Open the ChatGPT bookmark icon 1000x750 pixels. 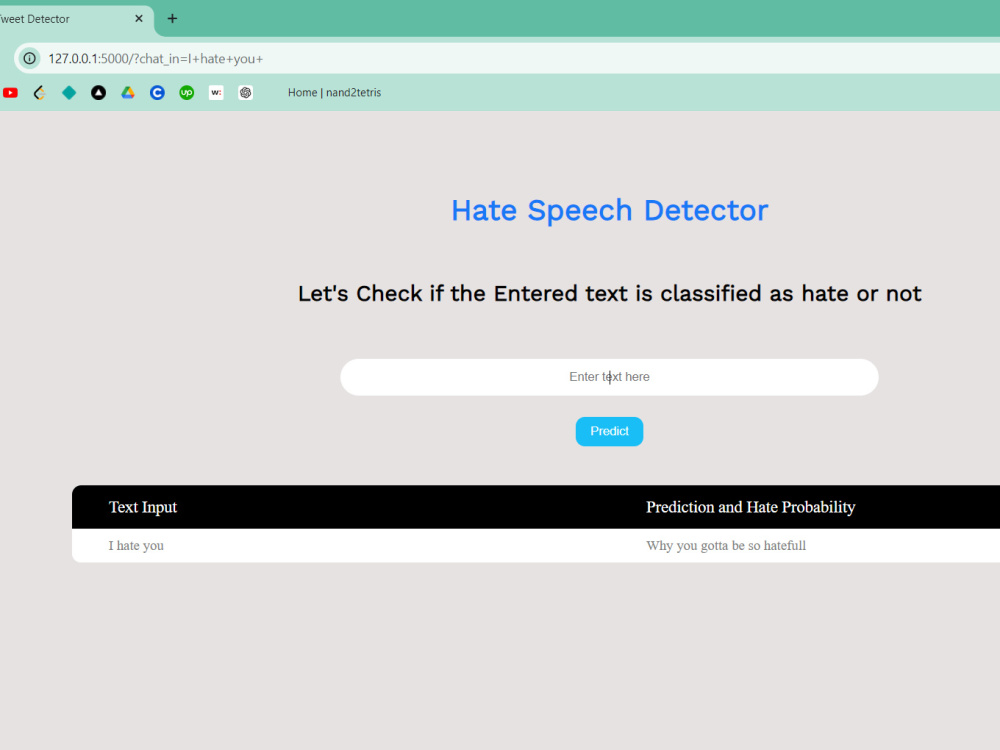coord(246,92)
